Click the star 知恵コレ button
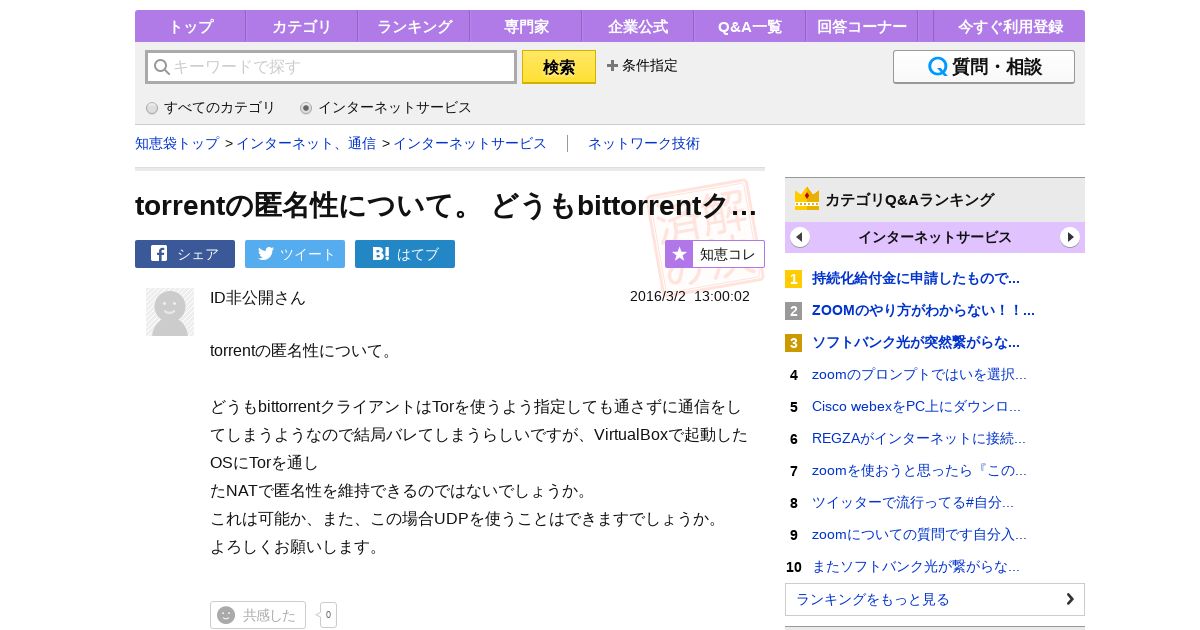The image size is (1200, 630). tap(715, 254)
